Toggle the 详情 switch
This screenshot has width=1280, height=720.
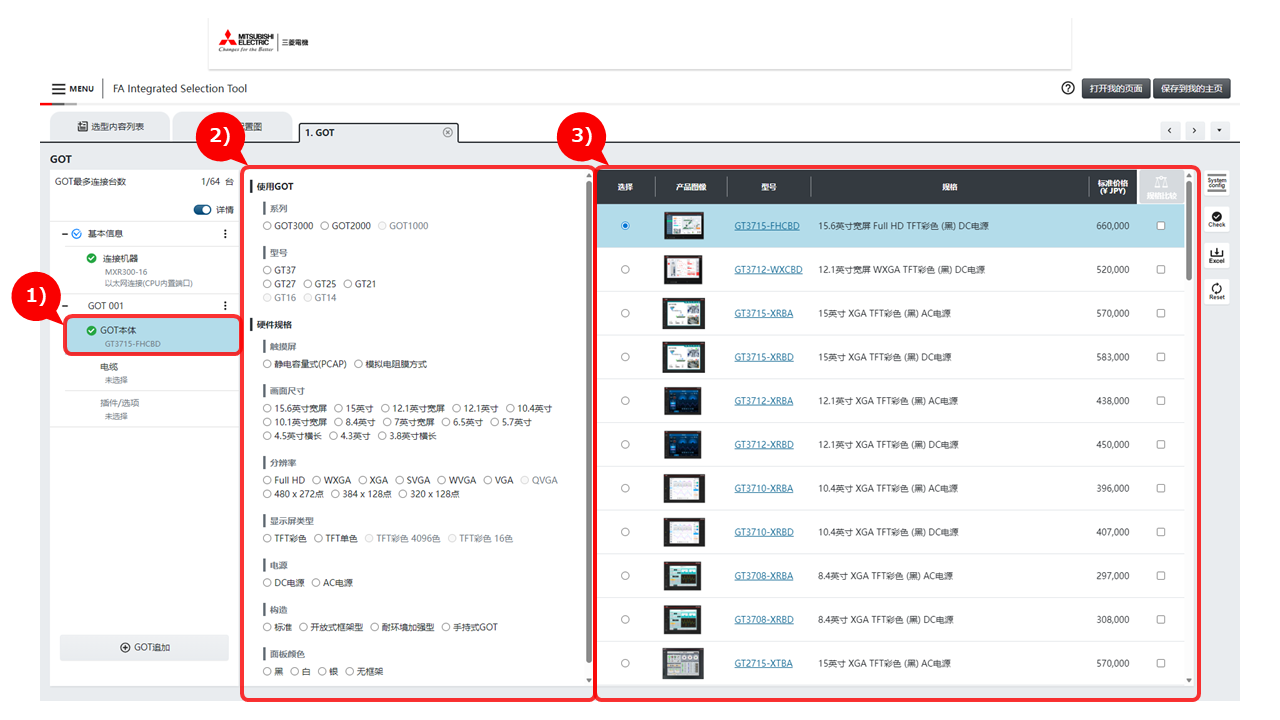coord(203,210)
